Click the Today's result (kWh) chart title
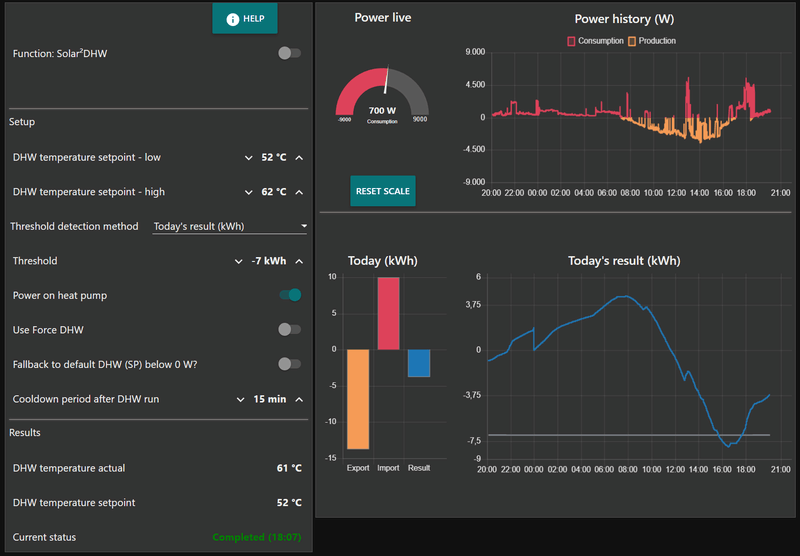This screenshot has height=556, width=800. tap(624, 261)
